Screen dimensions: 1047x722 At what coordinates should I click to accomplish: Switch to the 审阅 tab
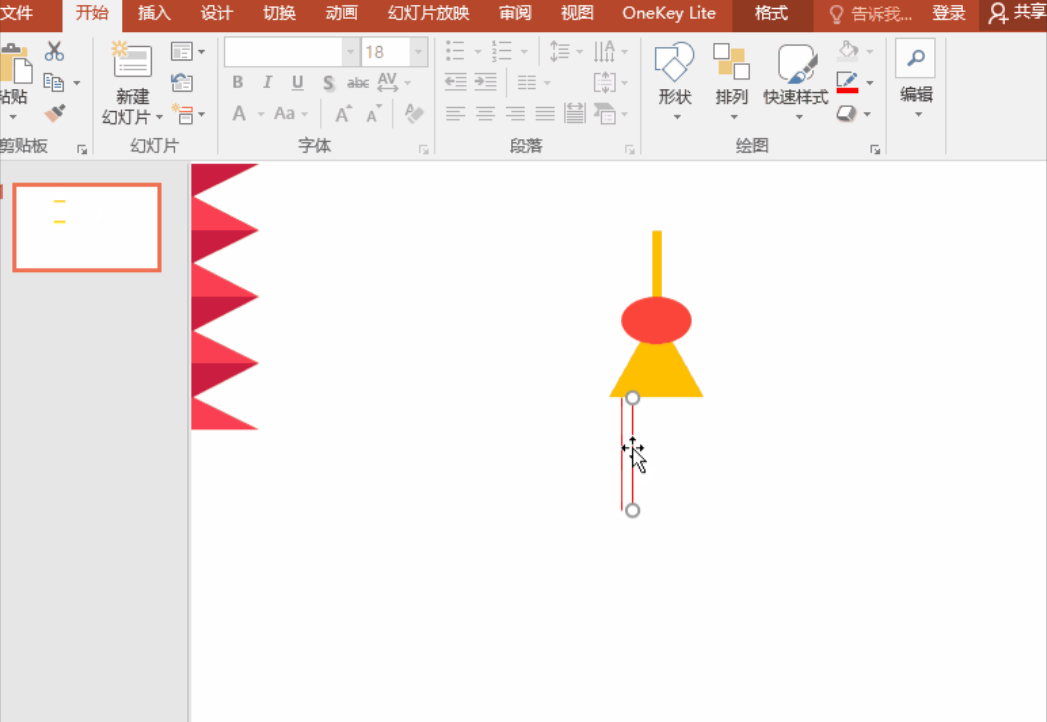[x=515, y=13]
